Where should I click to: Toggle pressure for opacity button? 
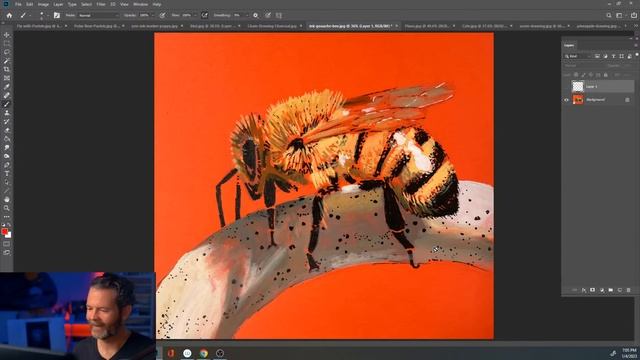(162, 16)
